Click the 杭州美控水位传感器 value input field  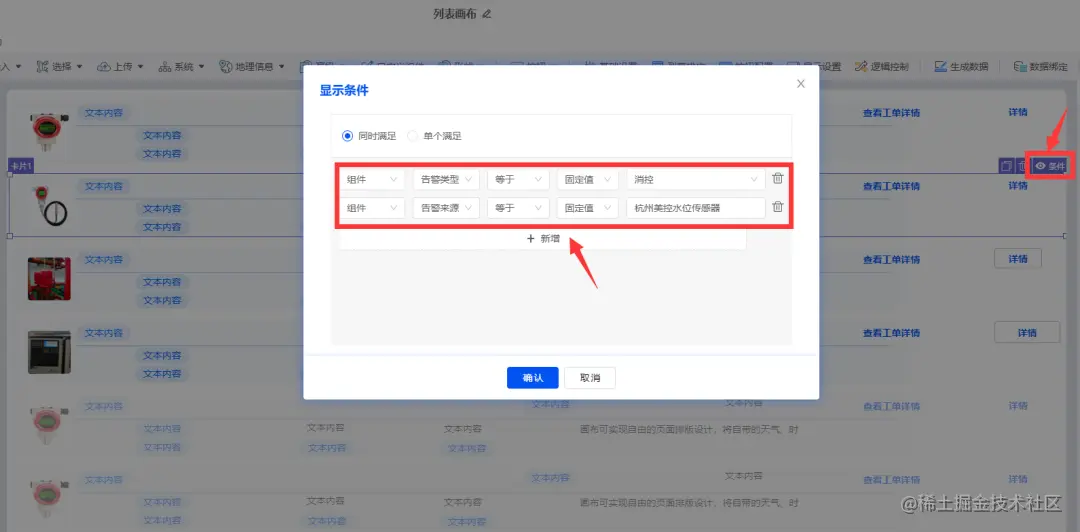tap(696, 207)
